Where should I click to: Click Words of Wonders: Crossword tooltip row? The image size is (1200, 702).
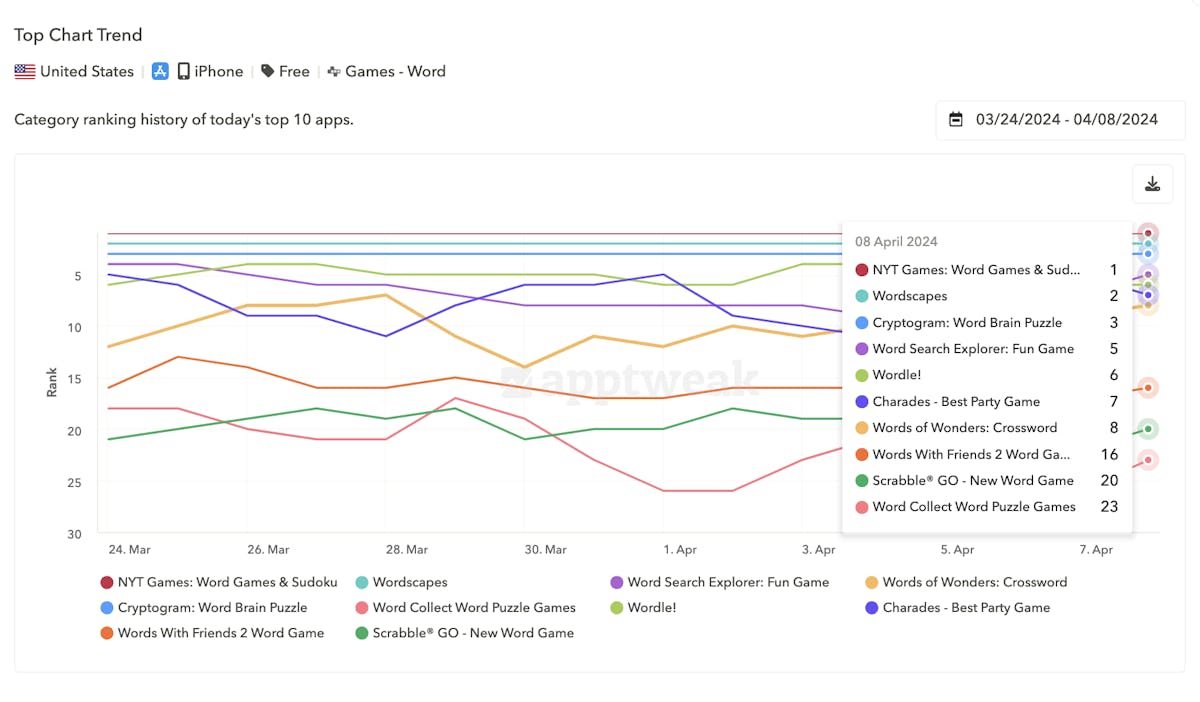point(987,428)
